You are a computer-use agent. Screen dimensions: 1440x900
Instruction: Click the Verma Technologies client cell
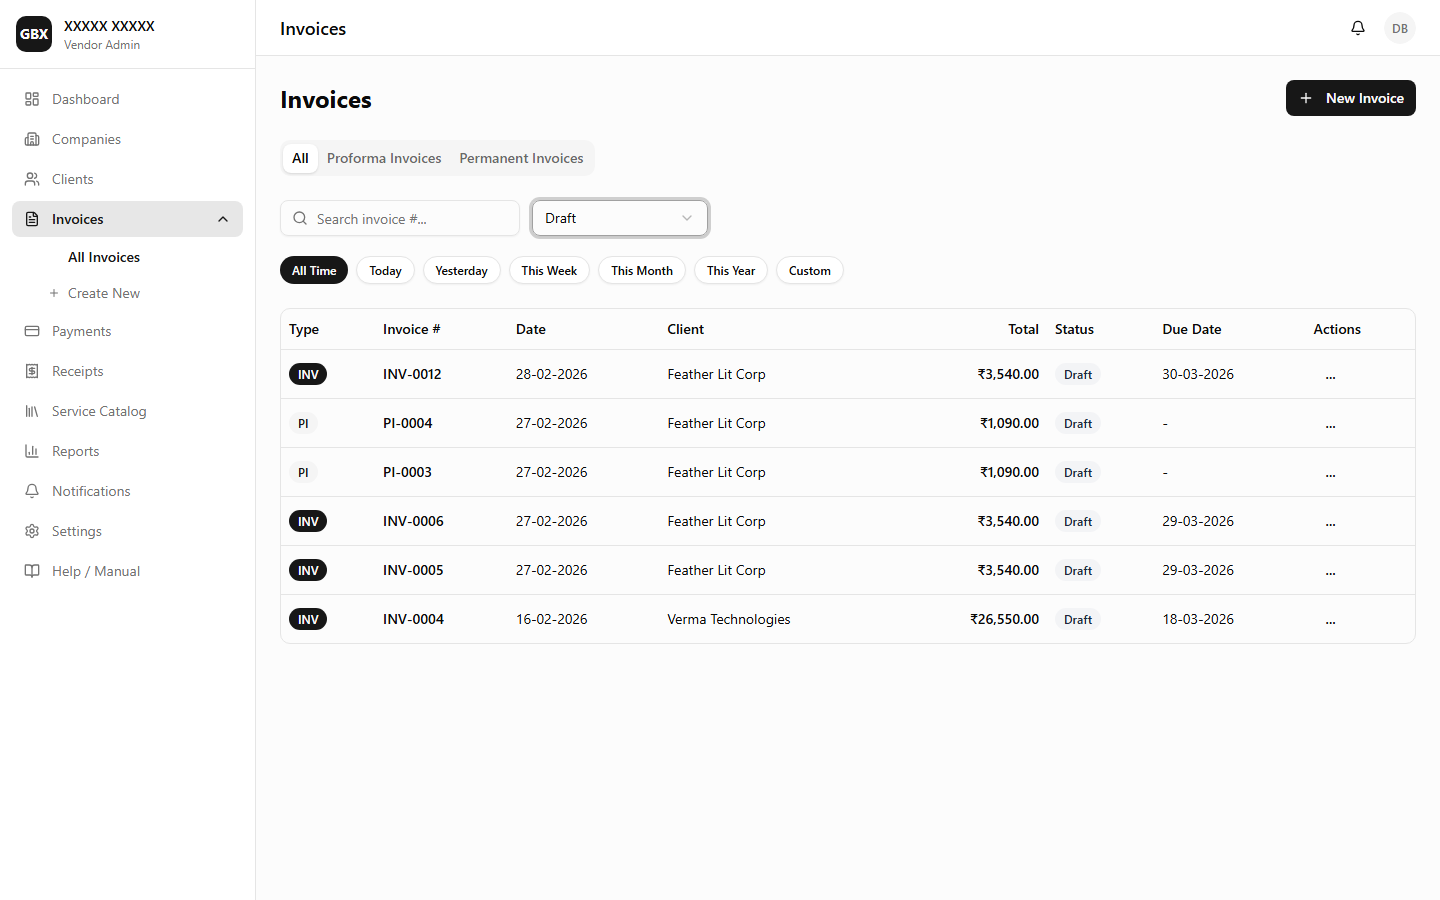point(729,619)
